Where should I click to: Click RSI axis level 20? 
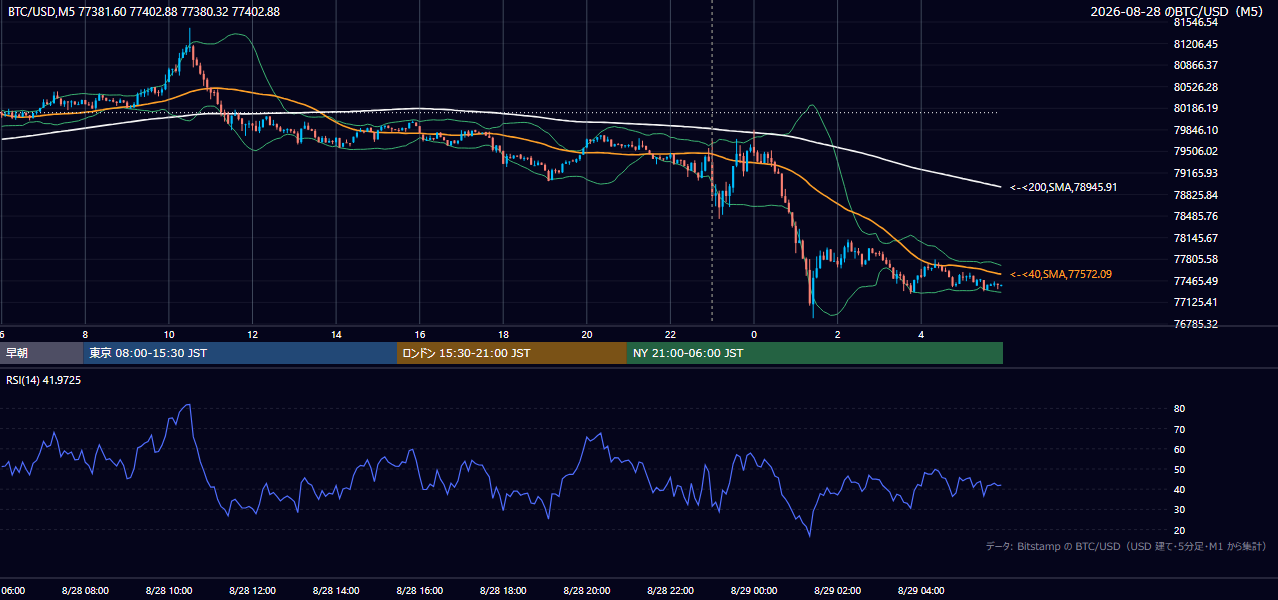1180,530
